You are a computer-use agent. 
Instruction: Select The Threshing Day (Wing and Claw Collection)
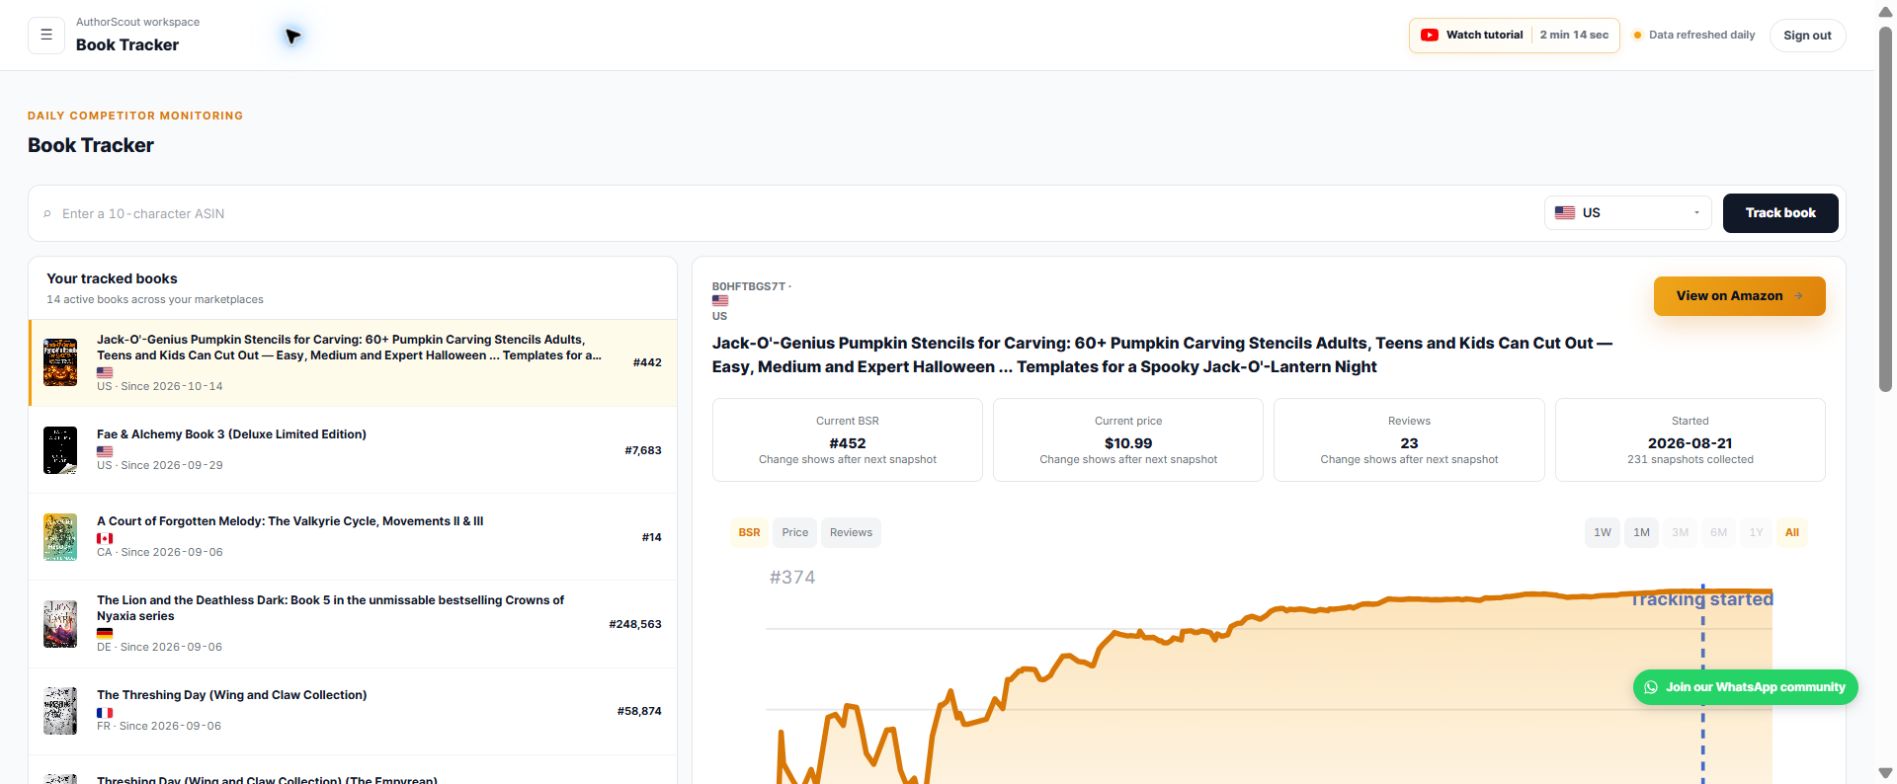pos(353,711)
